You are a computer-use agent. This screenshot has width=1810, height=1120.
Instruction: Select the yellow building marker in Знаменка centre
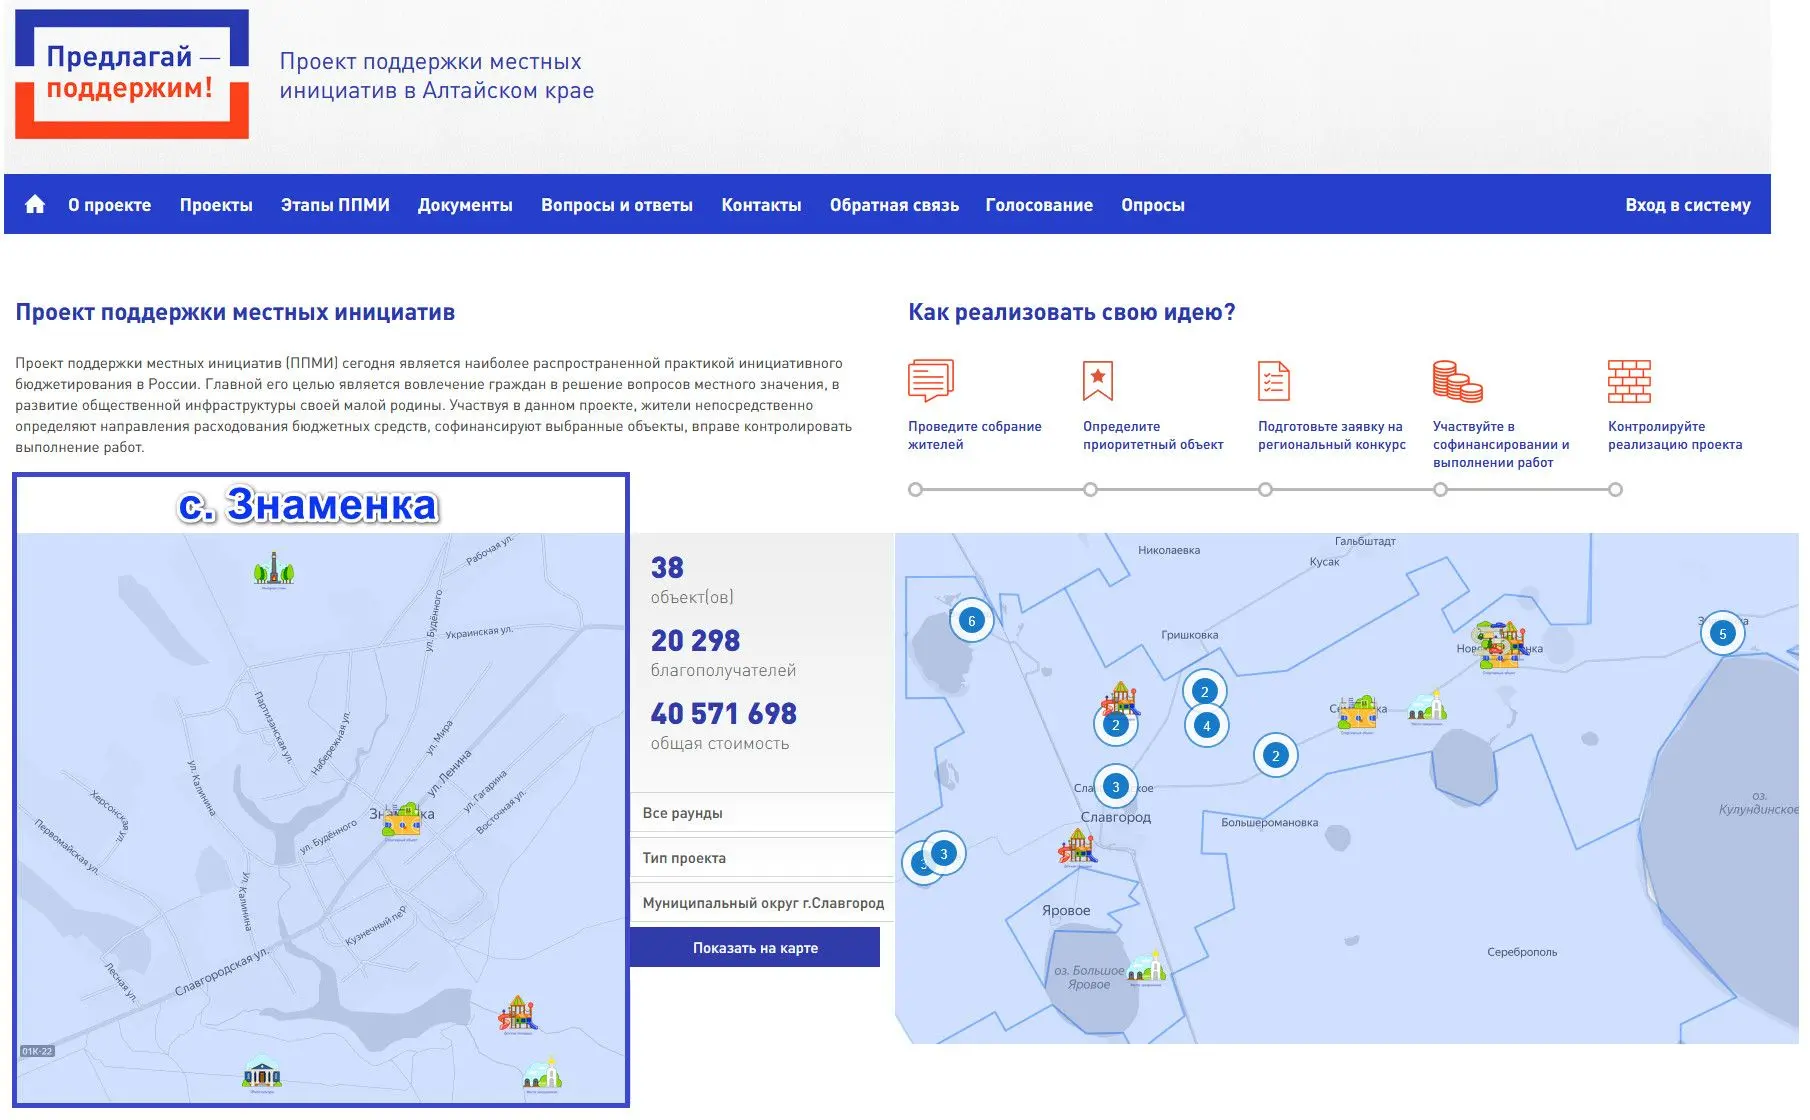click(402, 821)
